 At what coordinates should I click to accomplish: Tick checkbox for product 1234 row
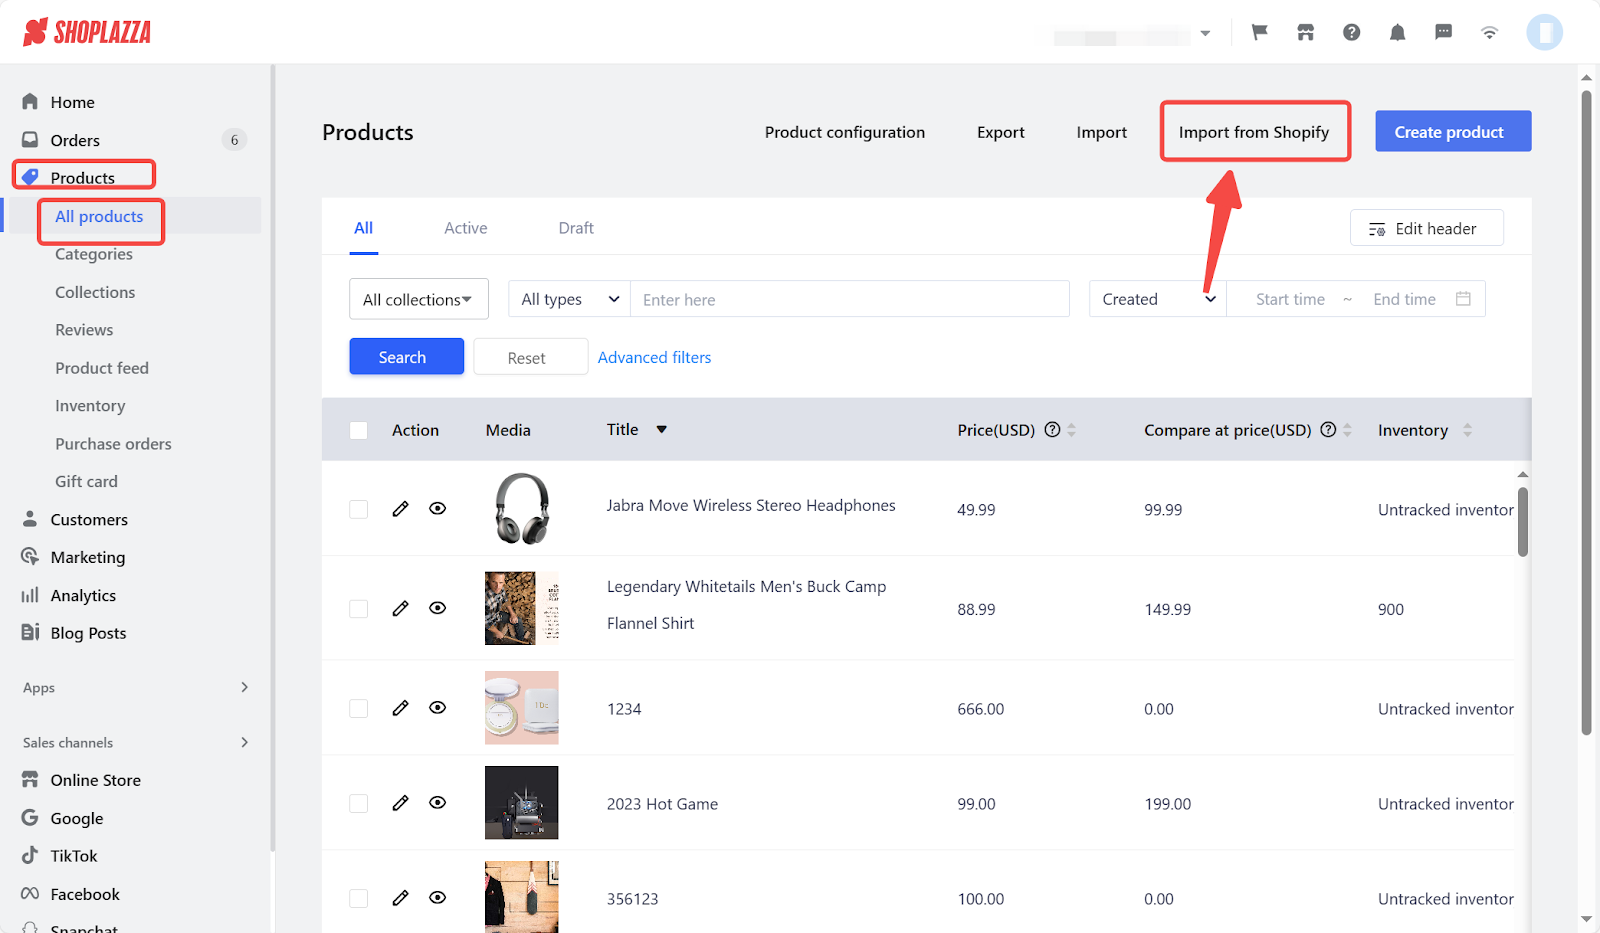pos(359,708)
